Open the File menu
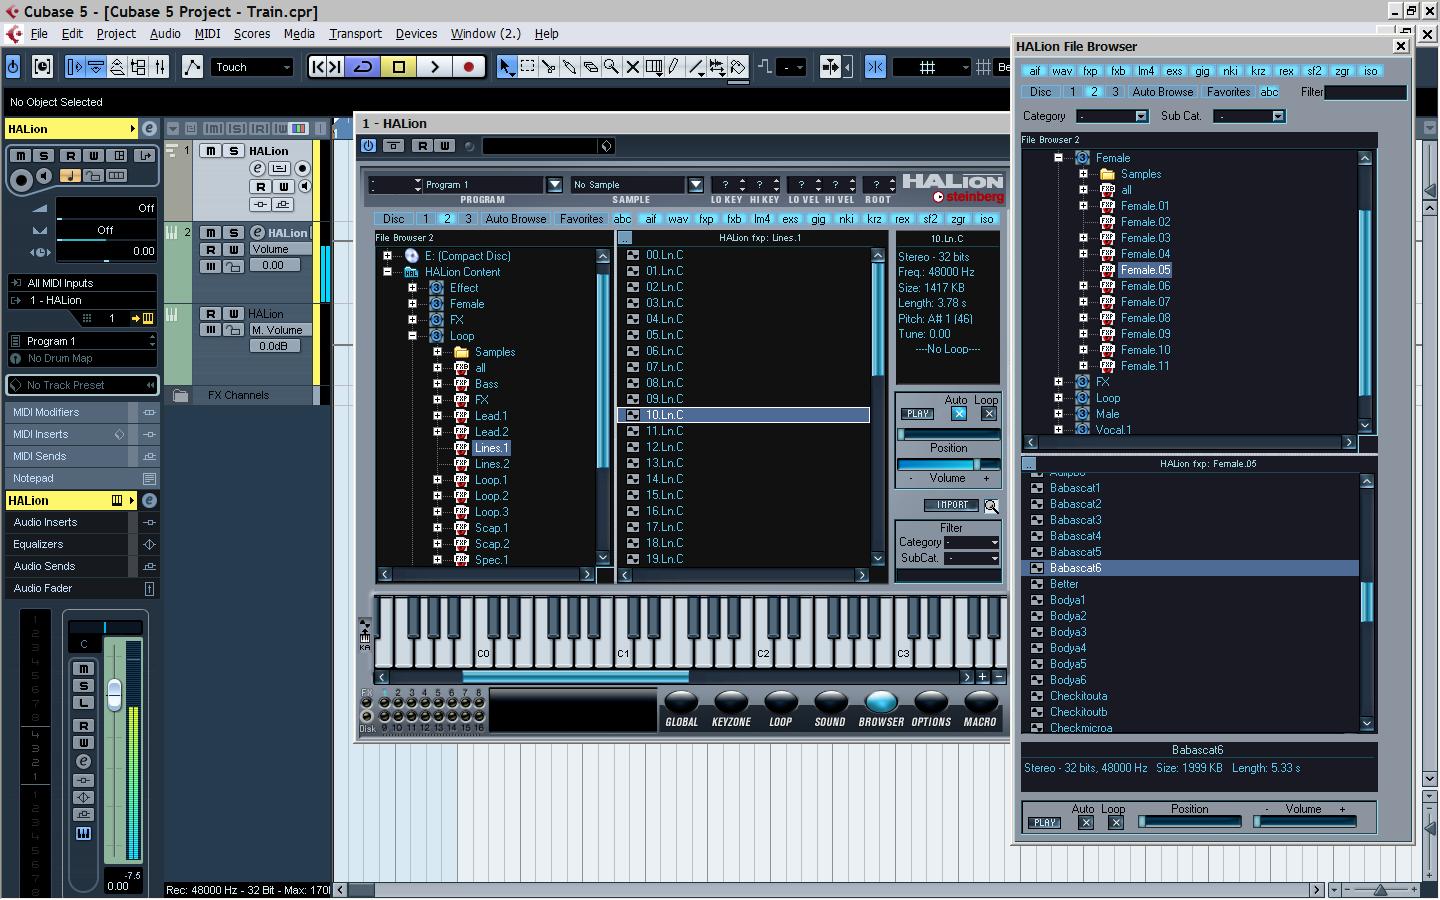 point(39,33)
